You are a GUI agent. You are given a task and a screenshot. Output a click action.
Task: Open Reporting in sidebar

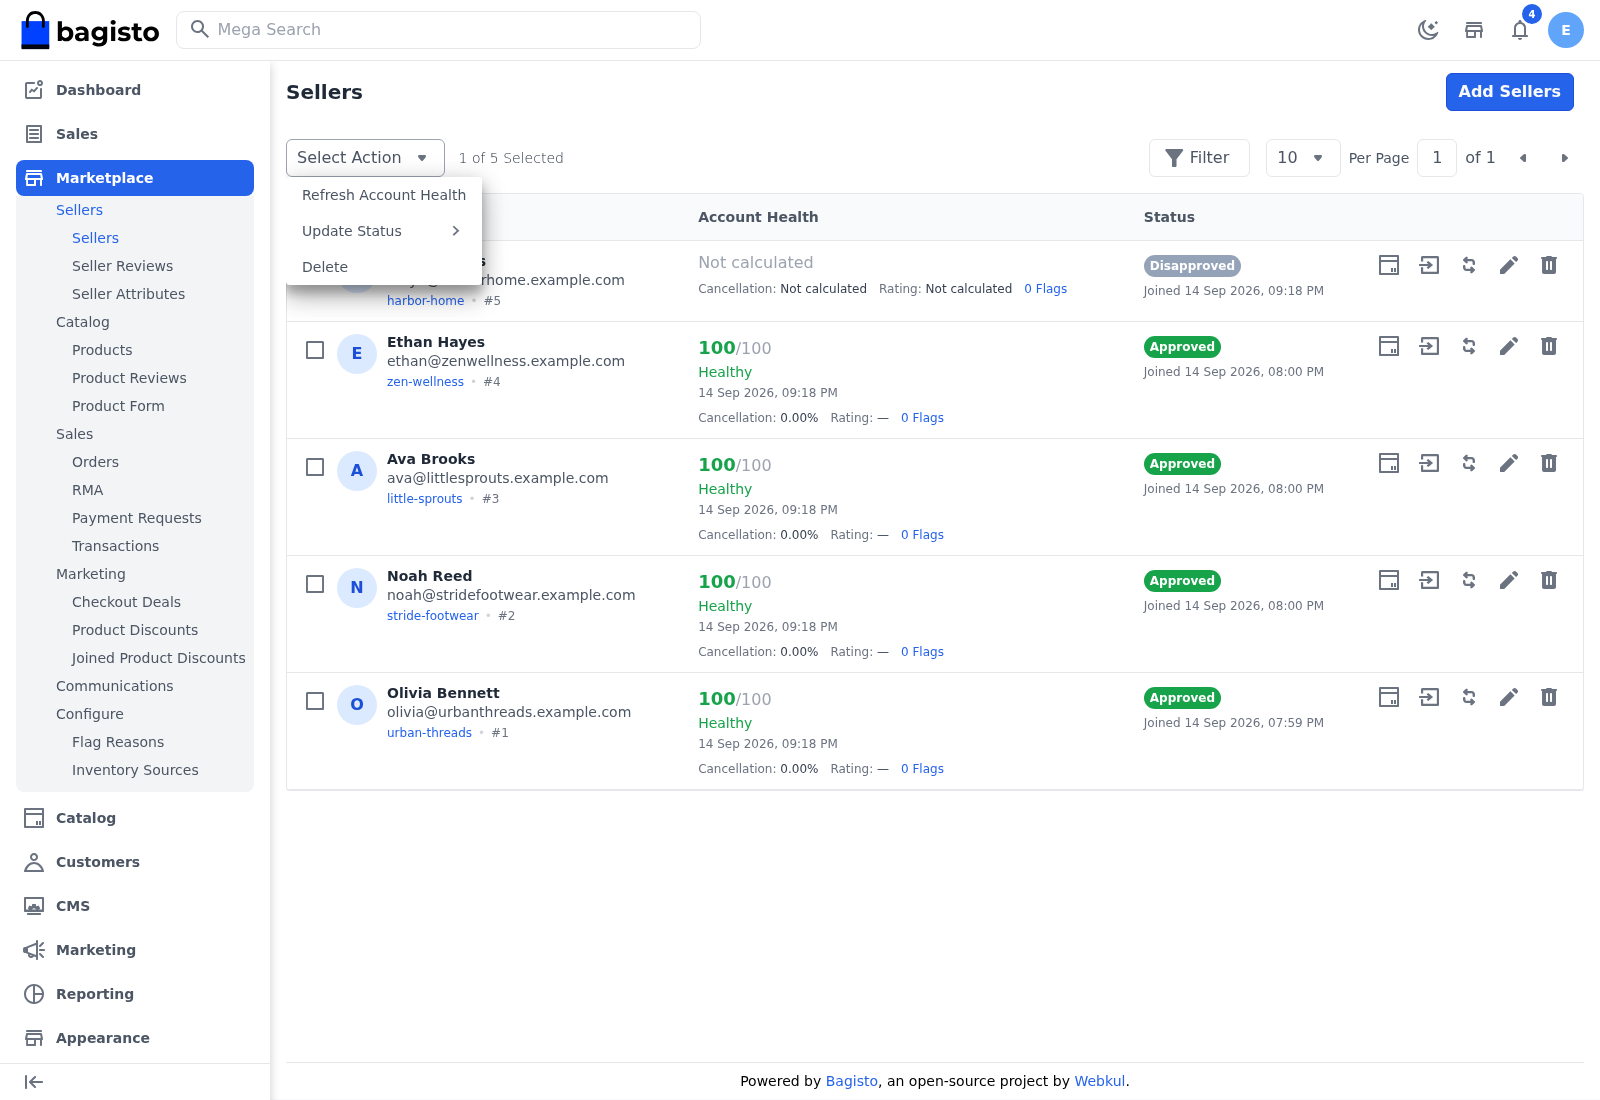pos(135,994)
